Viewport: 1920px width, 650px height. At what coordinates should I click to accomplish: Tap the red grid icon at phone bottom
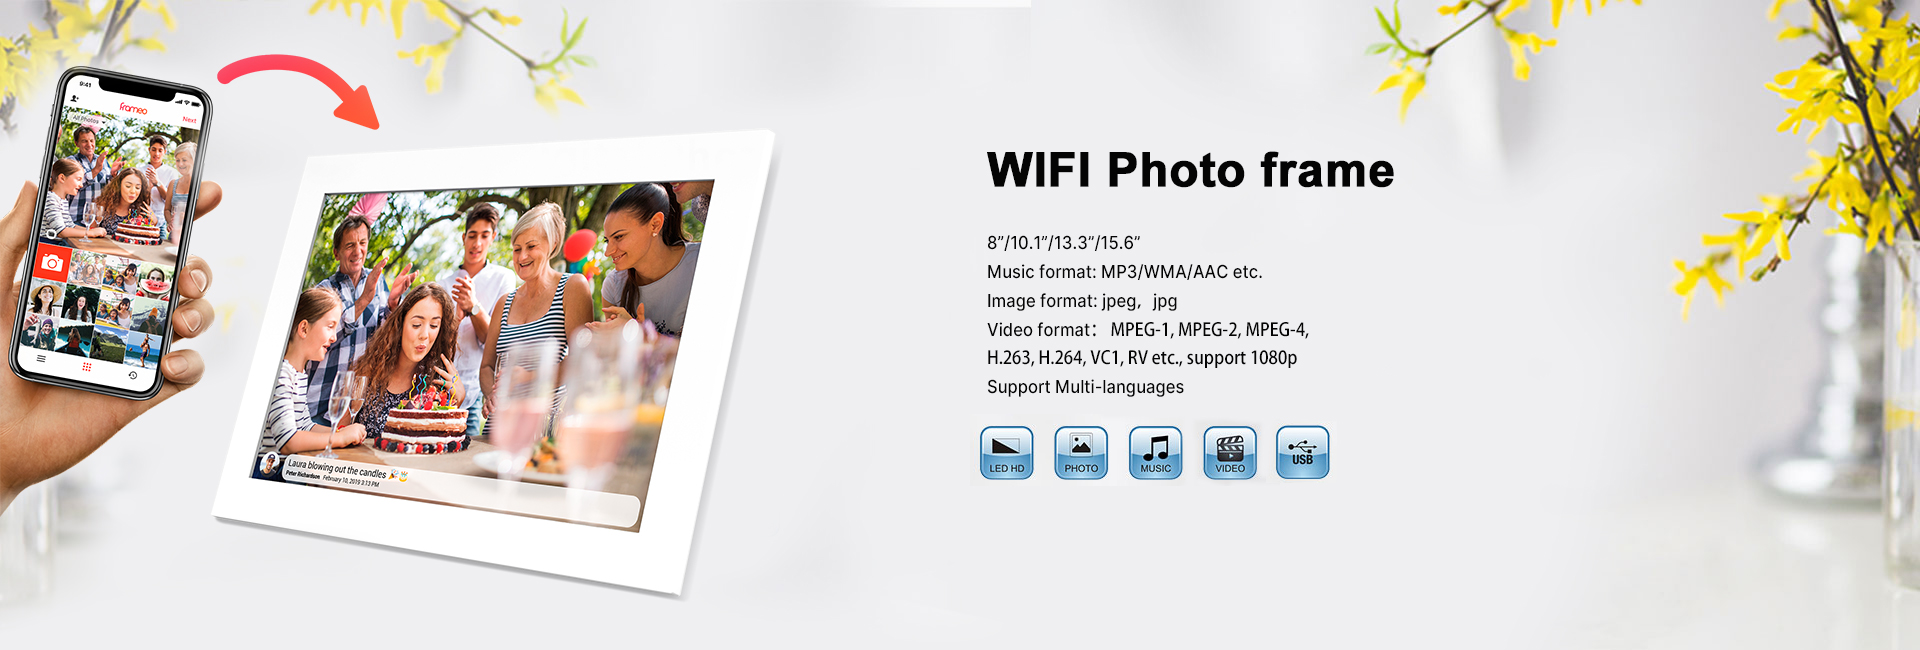coord(87,367)
